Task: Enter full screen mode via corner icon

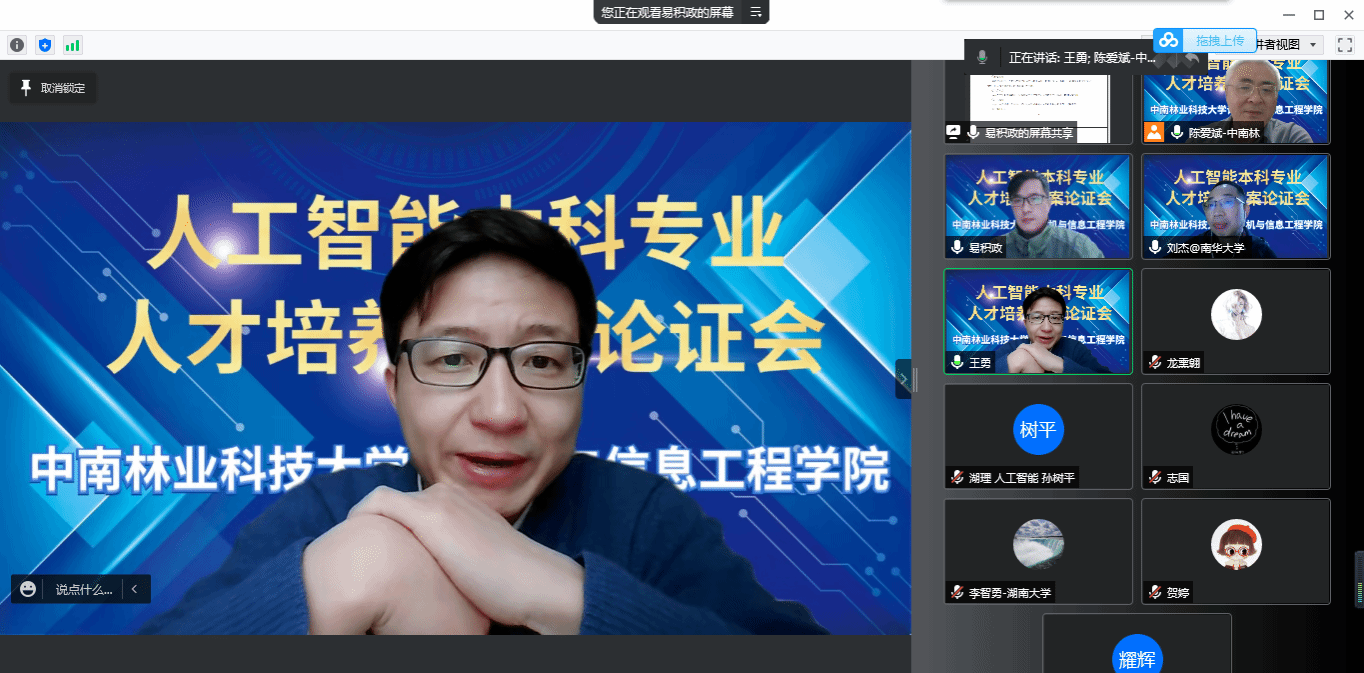Action: click(x=1345, y=45)
